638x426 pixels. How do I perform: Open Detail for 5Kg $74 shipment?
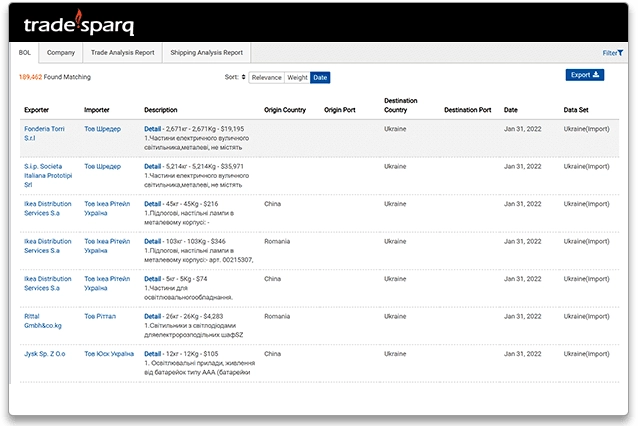coord(153,279)
